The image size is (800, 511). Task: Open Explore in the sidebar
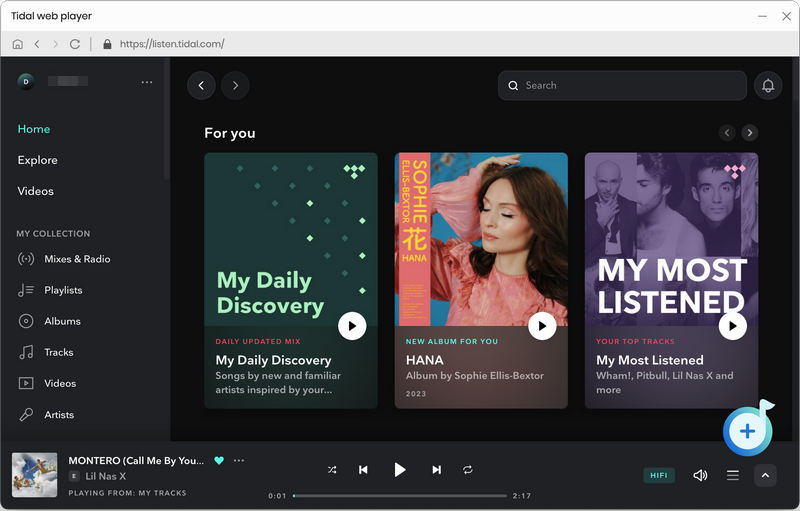click(37, 160)
